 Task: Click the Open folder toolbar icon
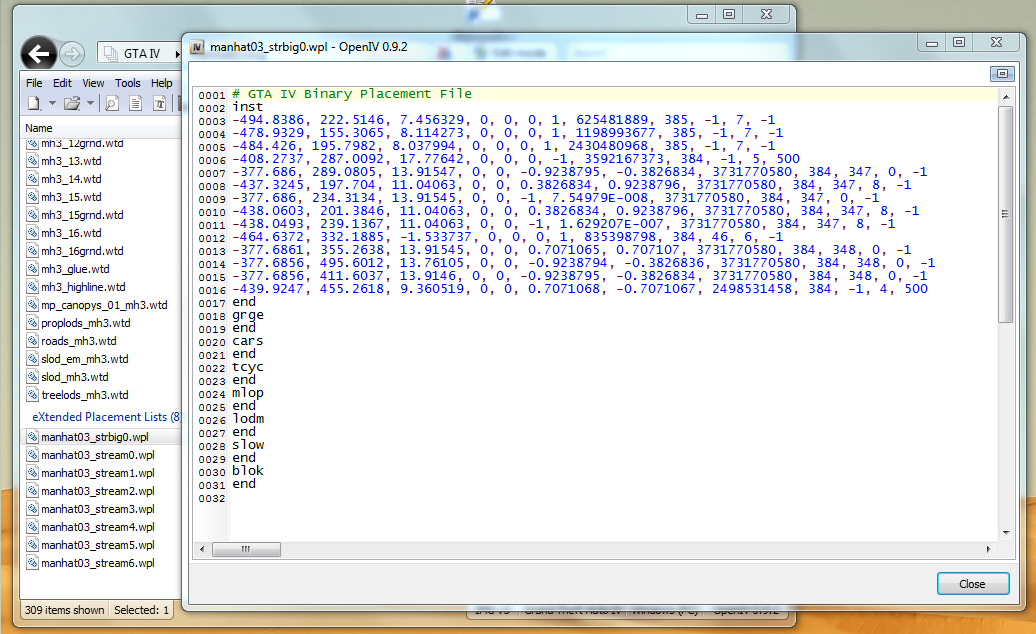pyautogui.click(x=71, y=103)
